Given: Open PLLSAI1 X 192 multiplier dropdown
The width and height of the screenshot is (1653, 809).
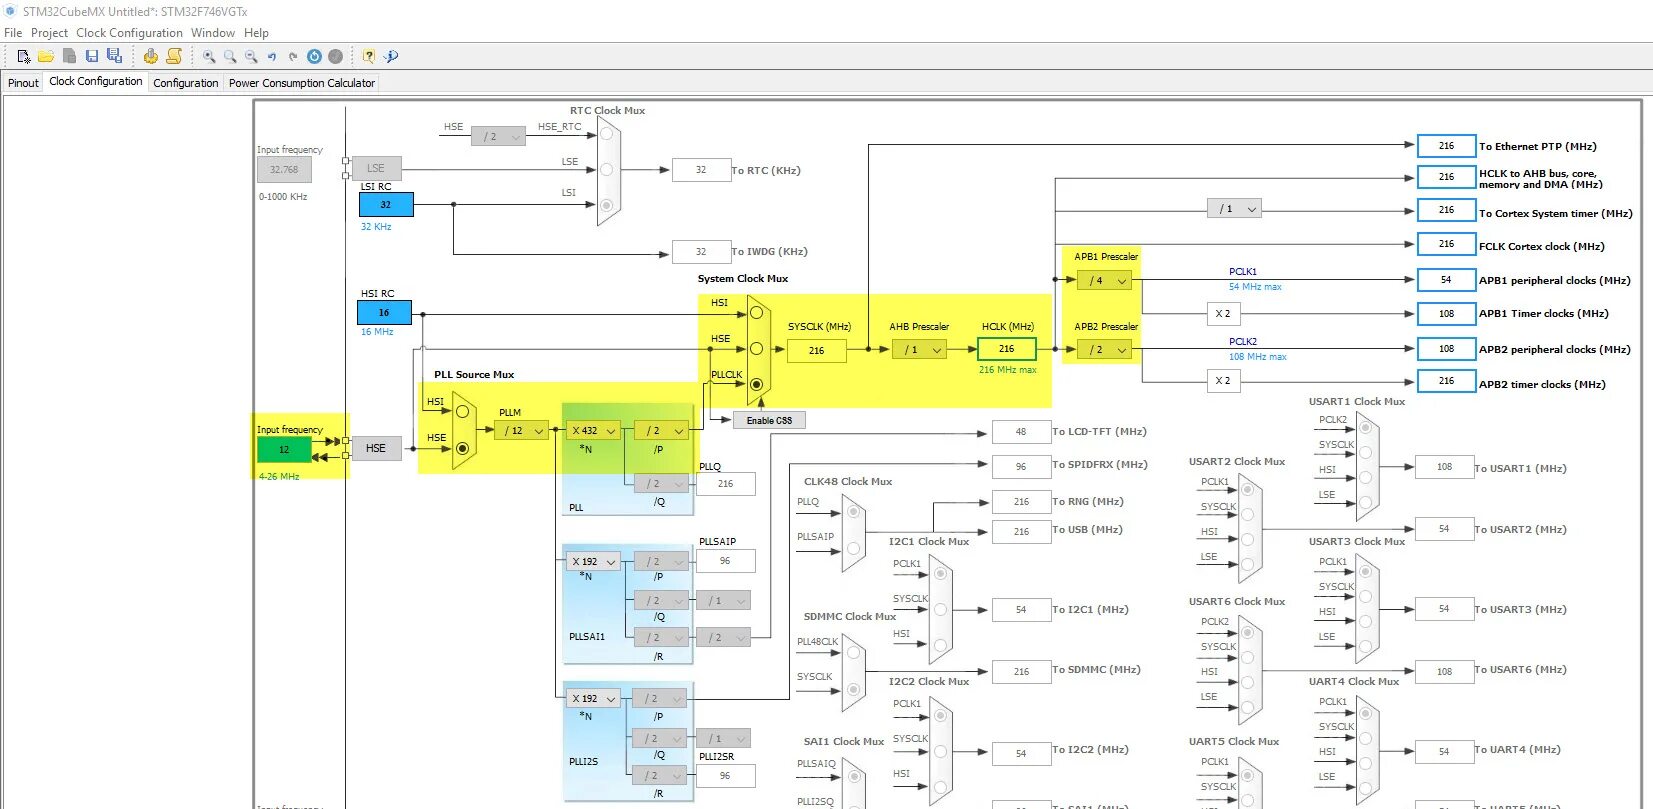Looking at the screenshot, I should pos(593,561).
